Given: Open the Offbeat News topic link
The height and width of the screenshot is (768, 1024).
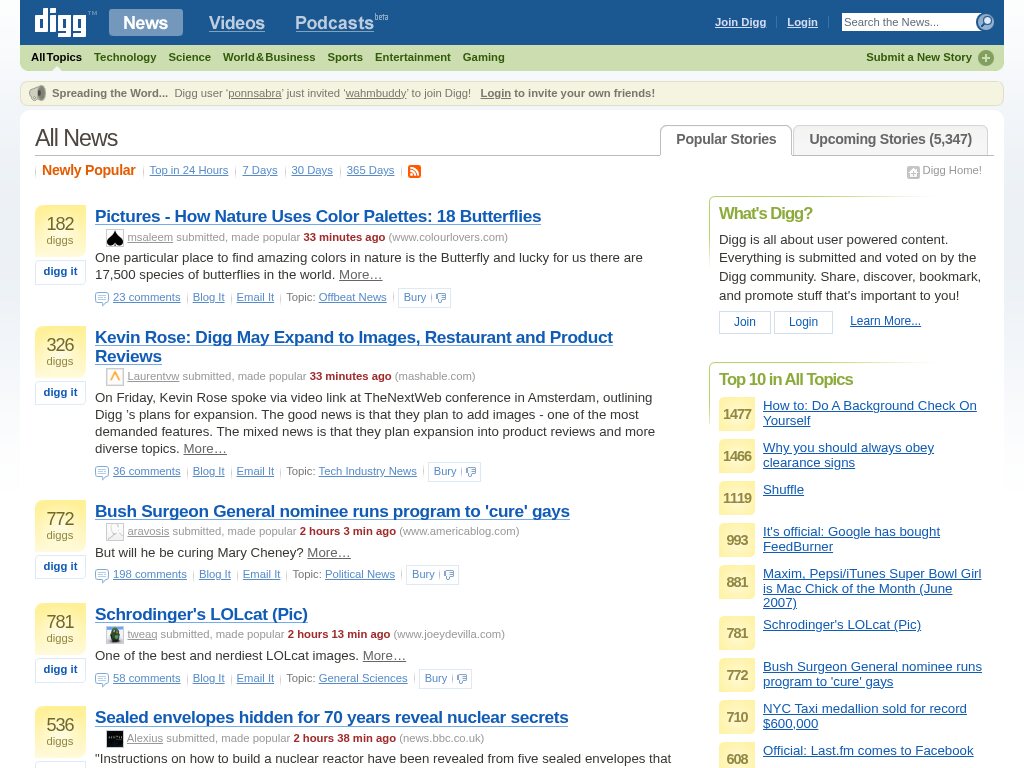Looking at the screenshot, I should click(353, 297).
